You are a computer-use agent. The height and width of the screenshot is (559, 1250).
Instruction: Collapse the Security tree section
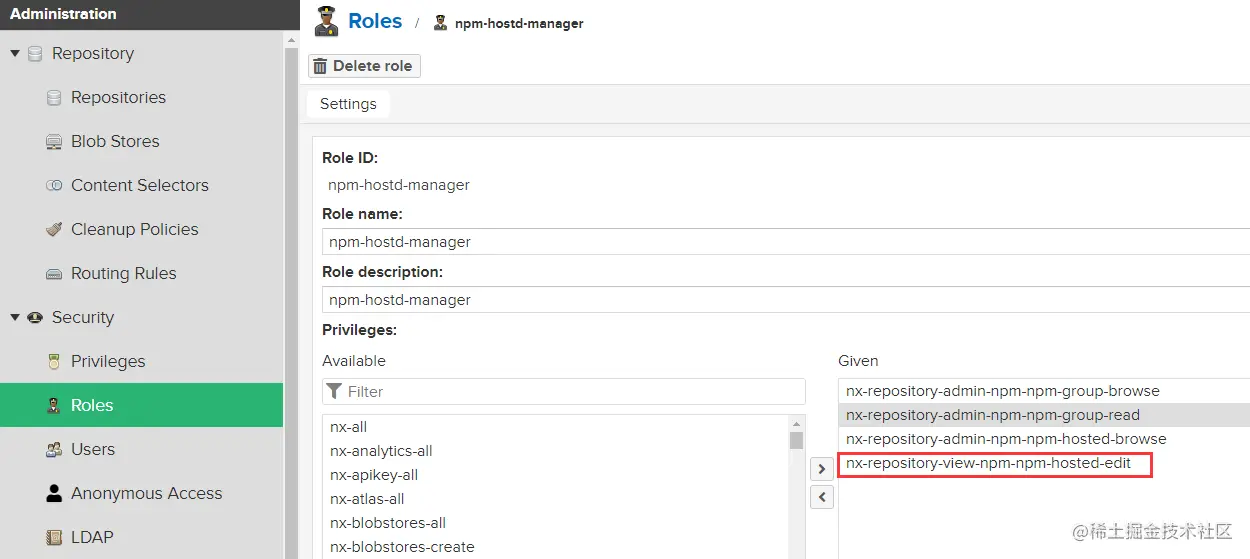tap(15, 318)
